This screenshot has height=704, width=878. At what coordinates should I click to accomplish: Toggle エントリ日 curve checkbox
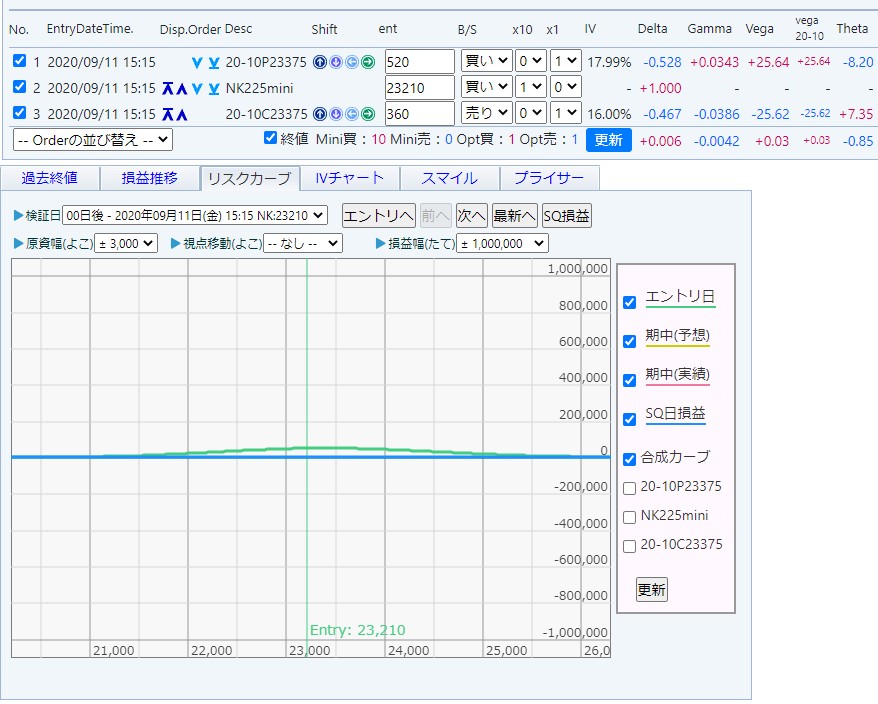[x=629, y=302]
